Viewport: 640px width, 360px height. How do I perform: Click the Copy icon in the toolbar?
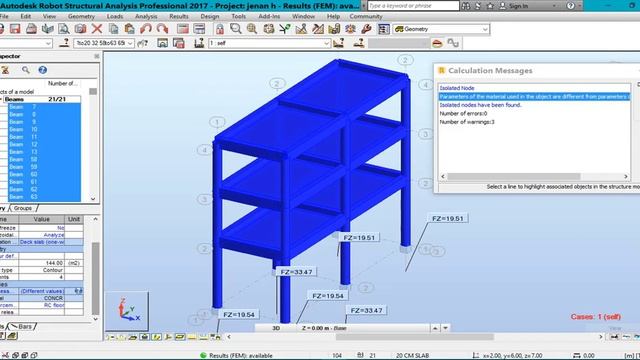[113, 29]
